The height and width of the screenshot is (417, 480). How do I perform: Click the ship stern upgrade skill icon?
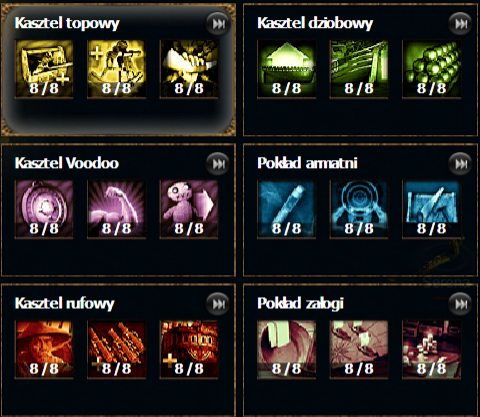click(x=189, y=349)
